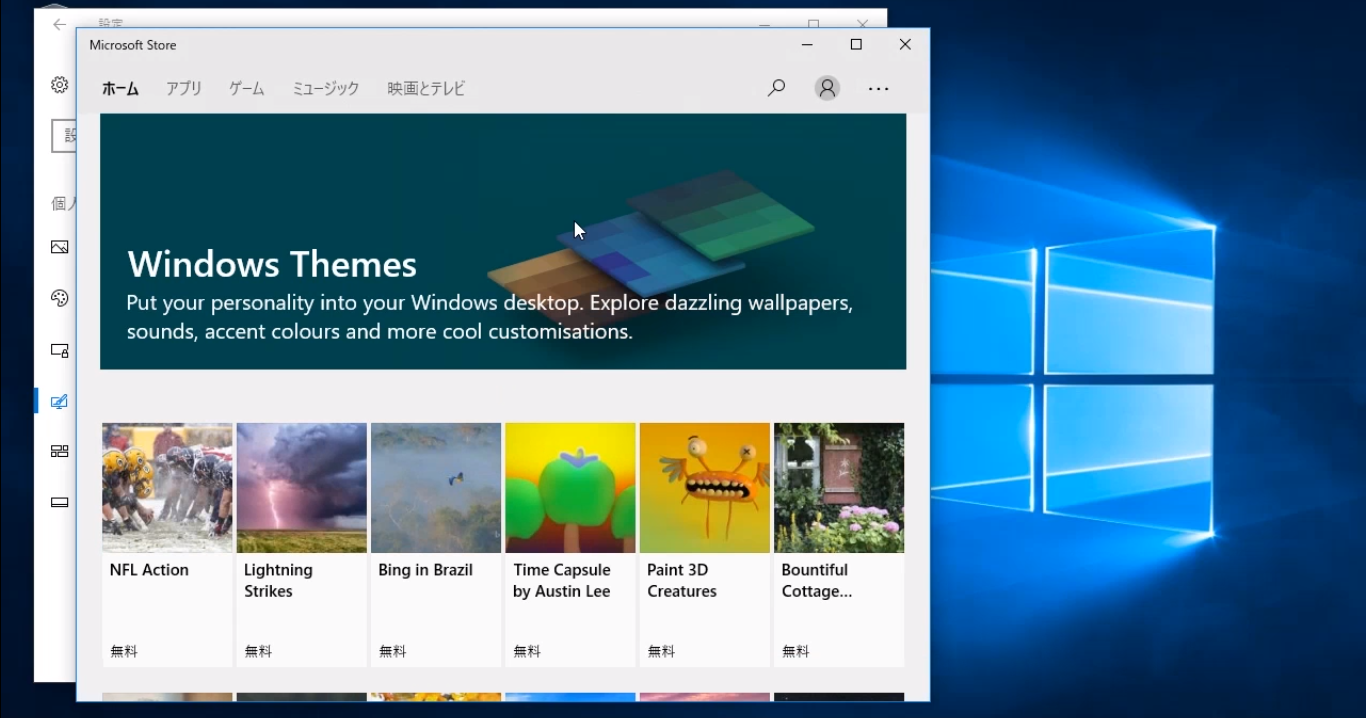Switch to the アプリ tab
This screenshot has height=718, width=1366.
coord(184,88)
